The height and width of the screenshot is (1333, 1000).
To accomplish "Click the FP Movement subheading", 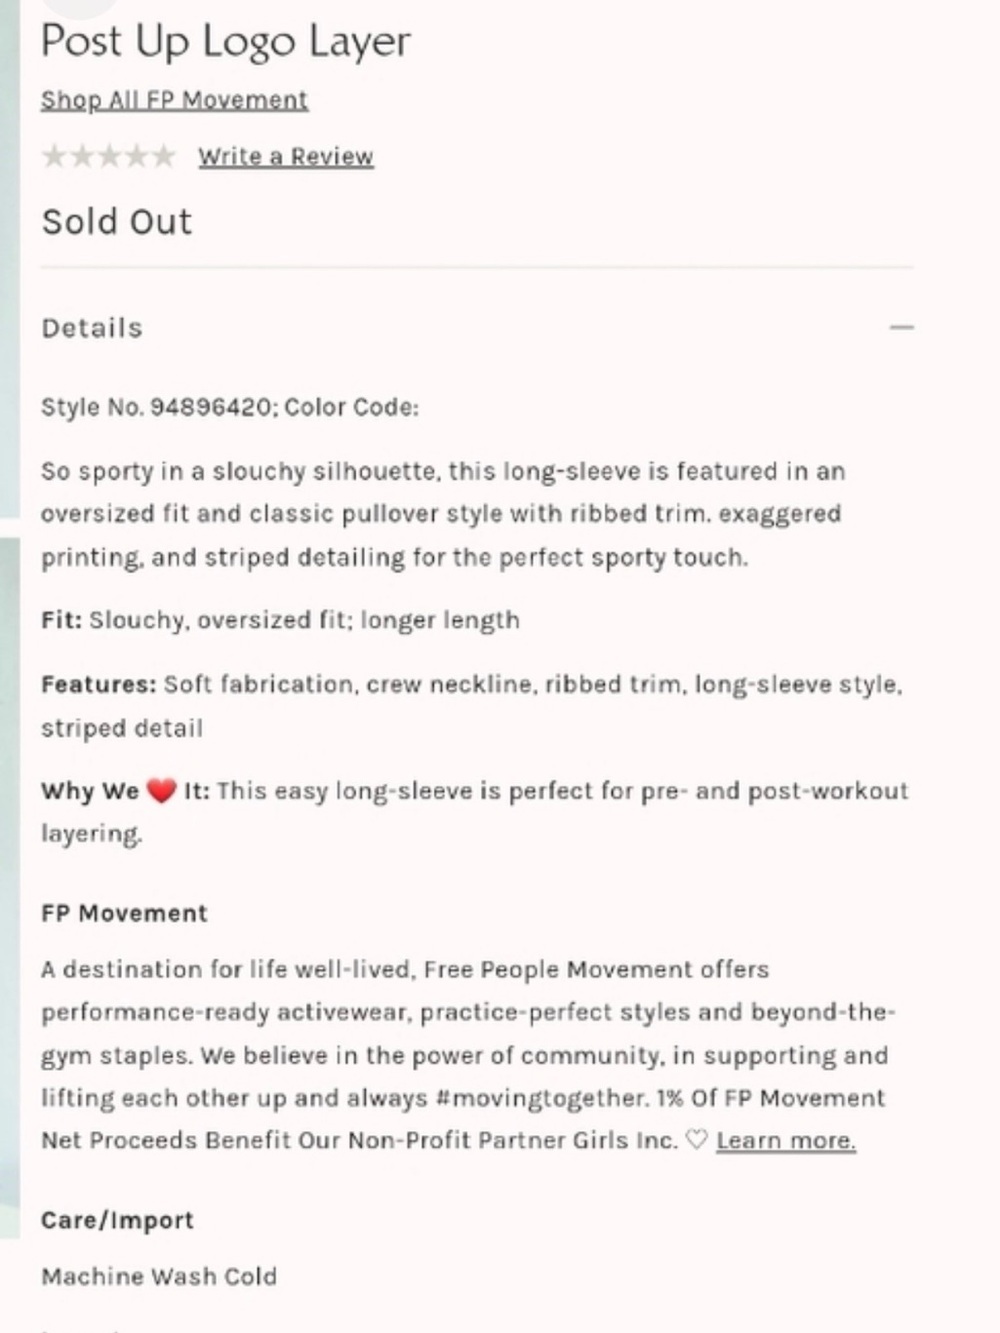I will [124, 913].
